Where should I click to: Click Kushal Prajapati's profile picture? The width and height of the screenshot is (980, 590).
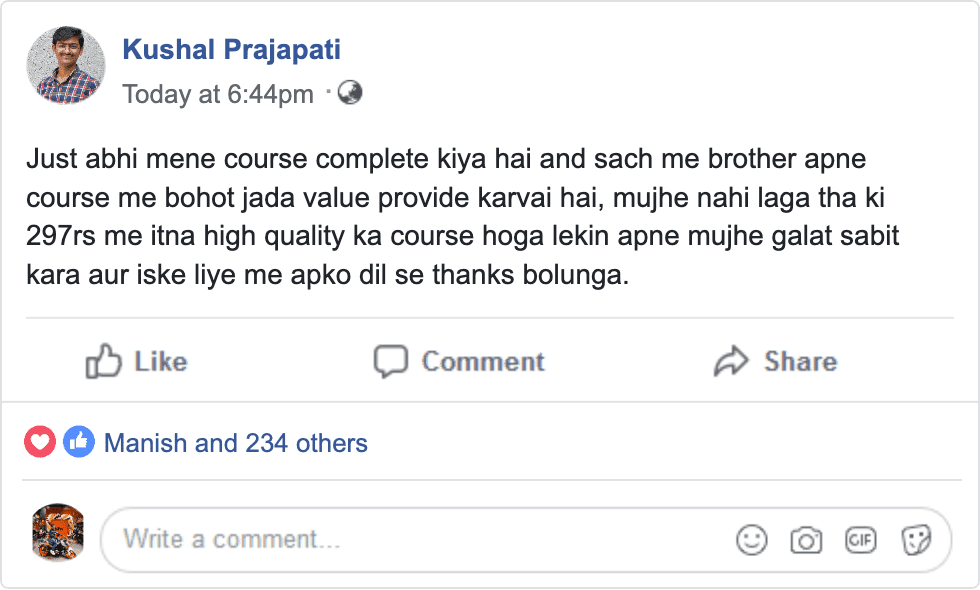[x=65, y=66]
